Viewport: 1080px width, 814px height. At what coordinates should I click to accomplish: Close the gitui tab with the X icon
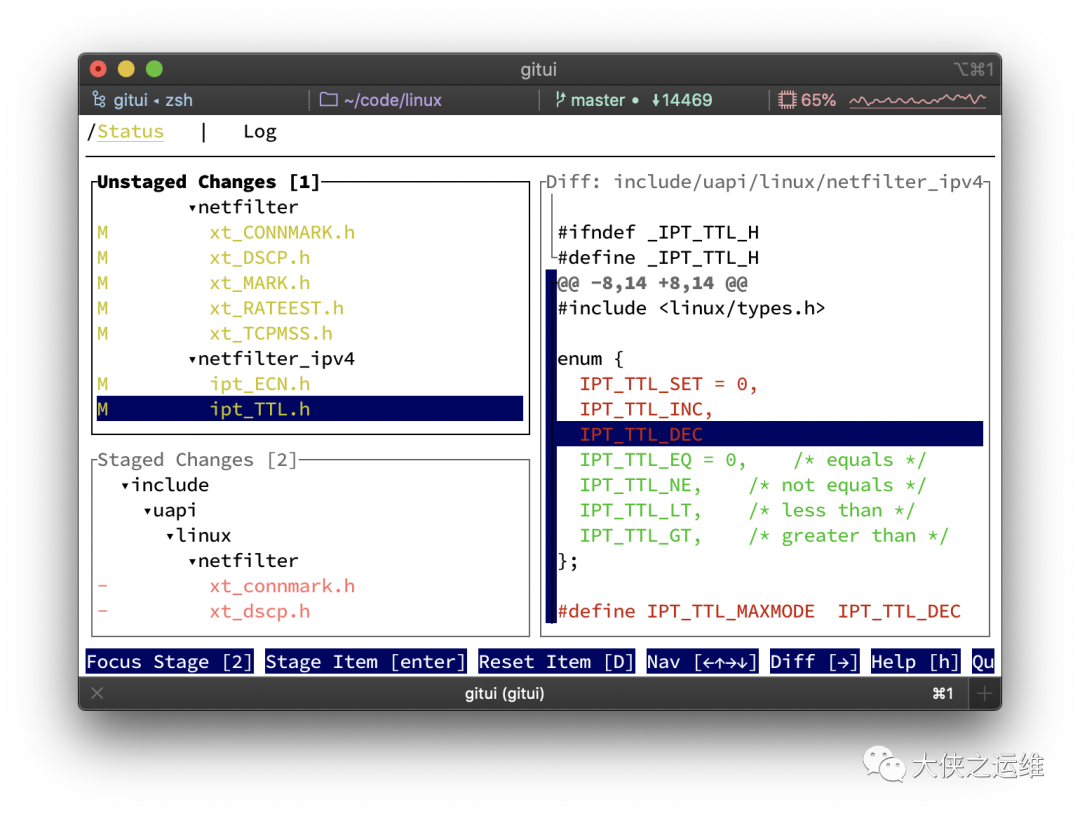pos(97,693)
